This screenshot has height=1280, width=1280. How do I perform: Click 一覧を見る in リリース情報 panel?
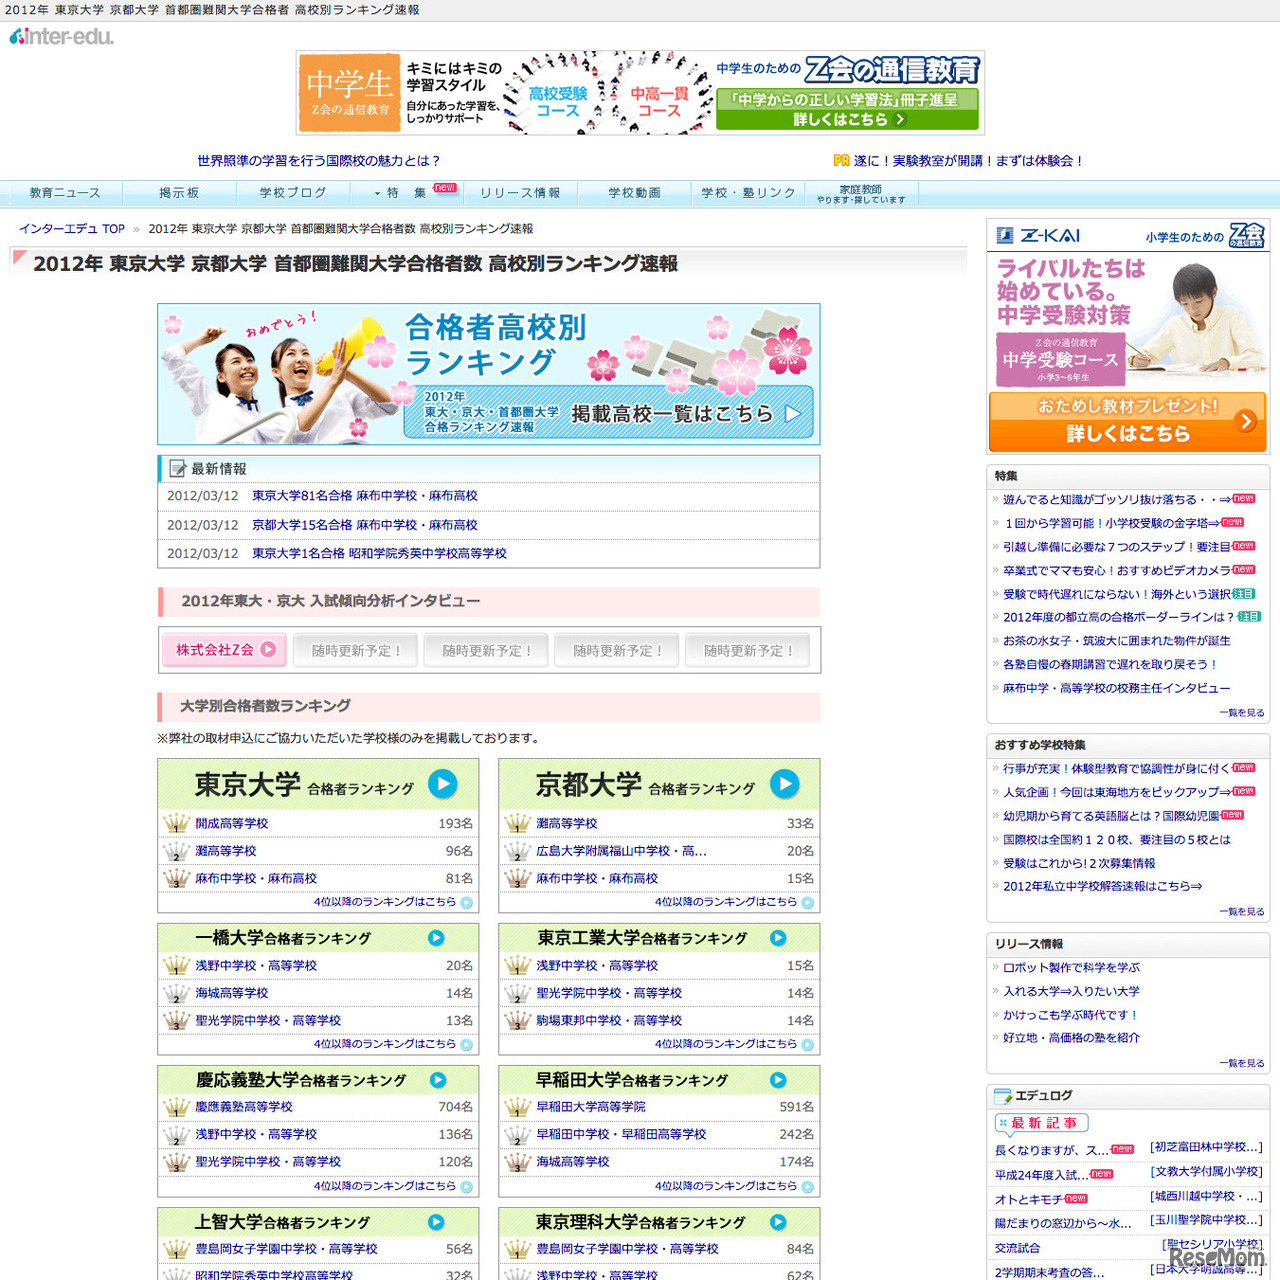click(1242, 1063)
